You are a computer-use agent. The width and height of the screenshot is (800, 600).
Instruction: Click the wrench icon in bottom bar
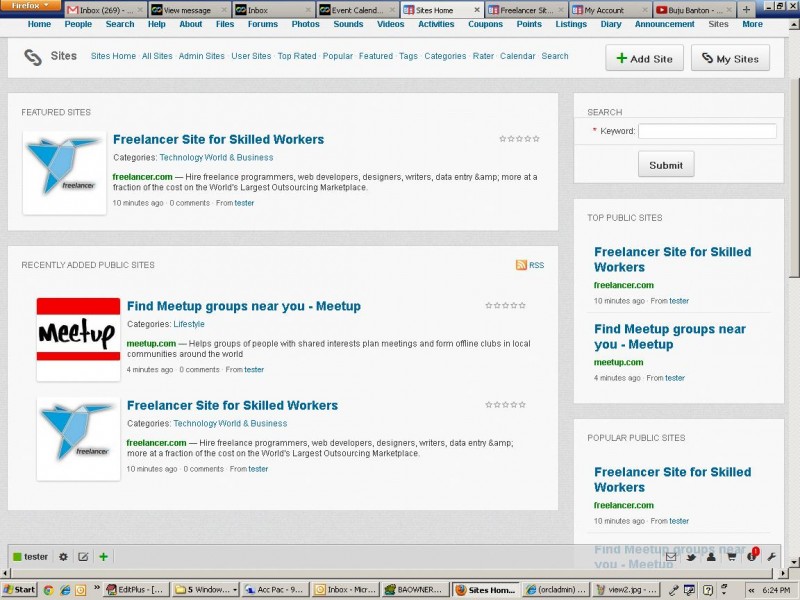[772, 557]
